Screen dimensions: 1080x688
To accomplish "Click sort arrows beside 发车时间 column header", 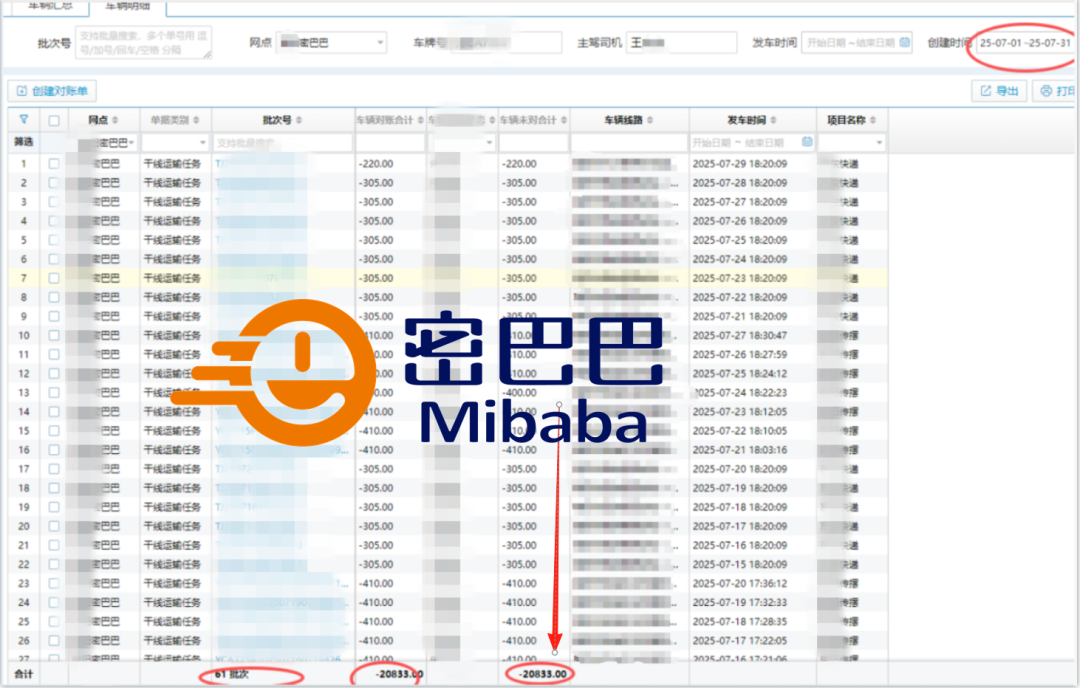I will click(773, 121).
